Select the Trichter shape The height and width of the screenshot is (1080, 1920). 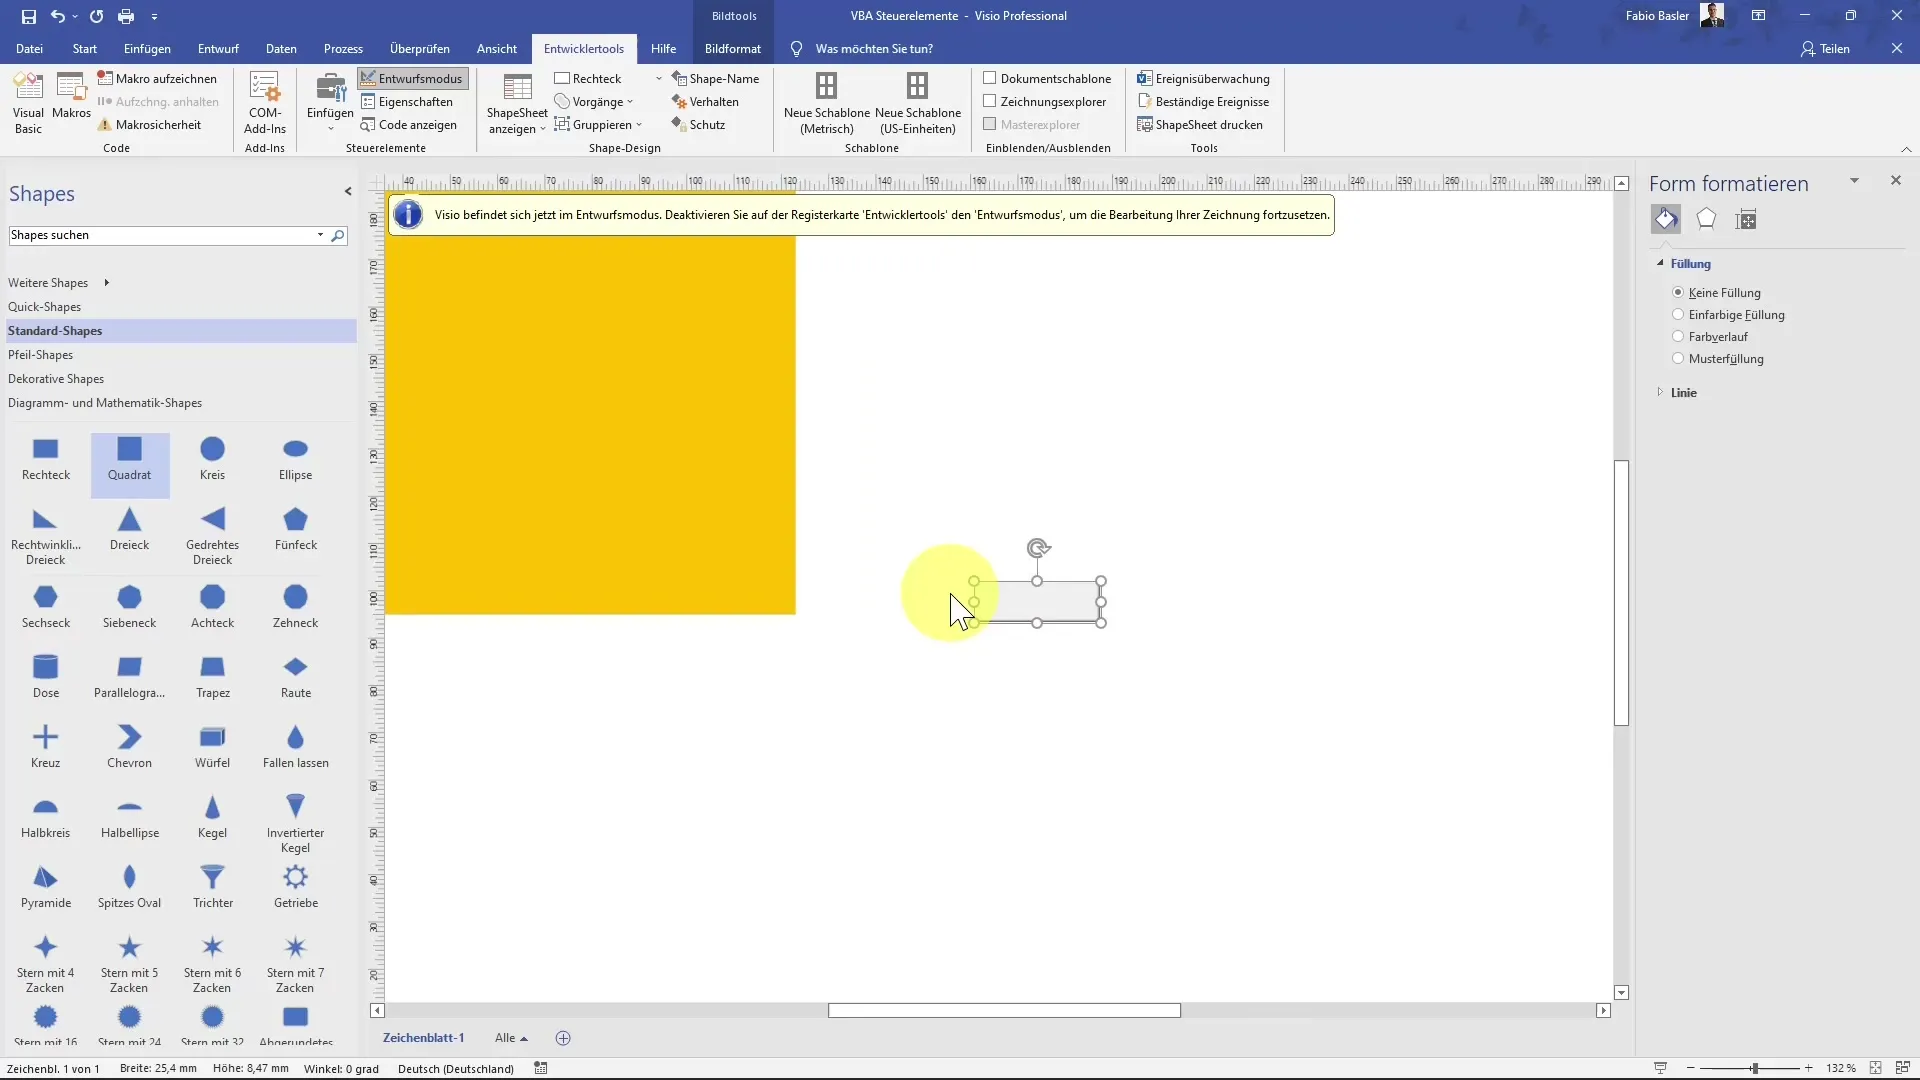(x=213, y=887)
